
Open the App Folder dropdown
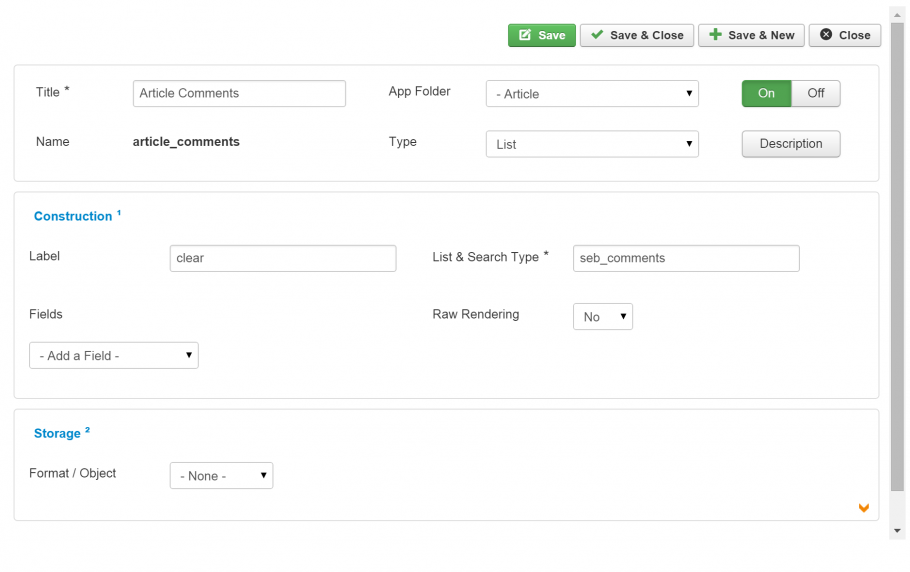tap(592, 94)
